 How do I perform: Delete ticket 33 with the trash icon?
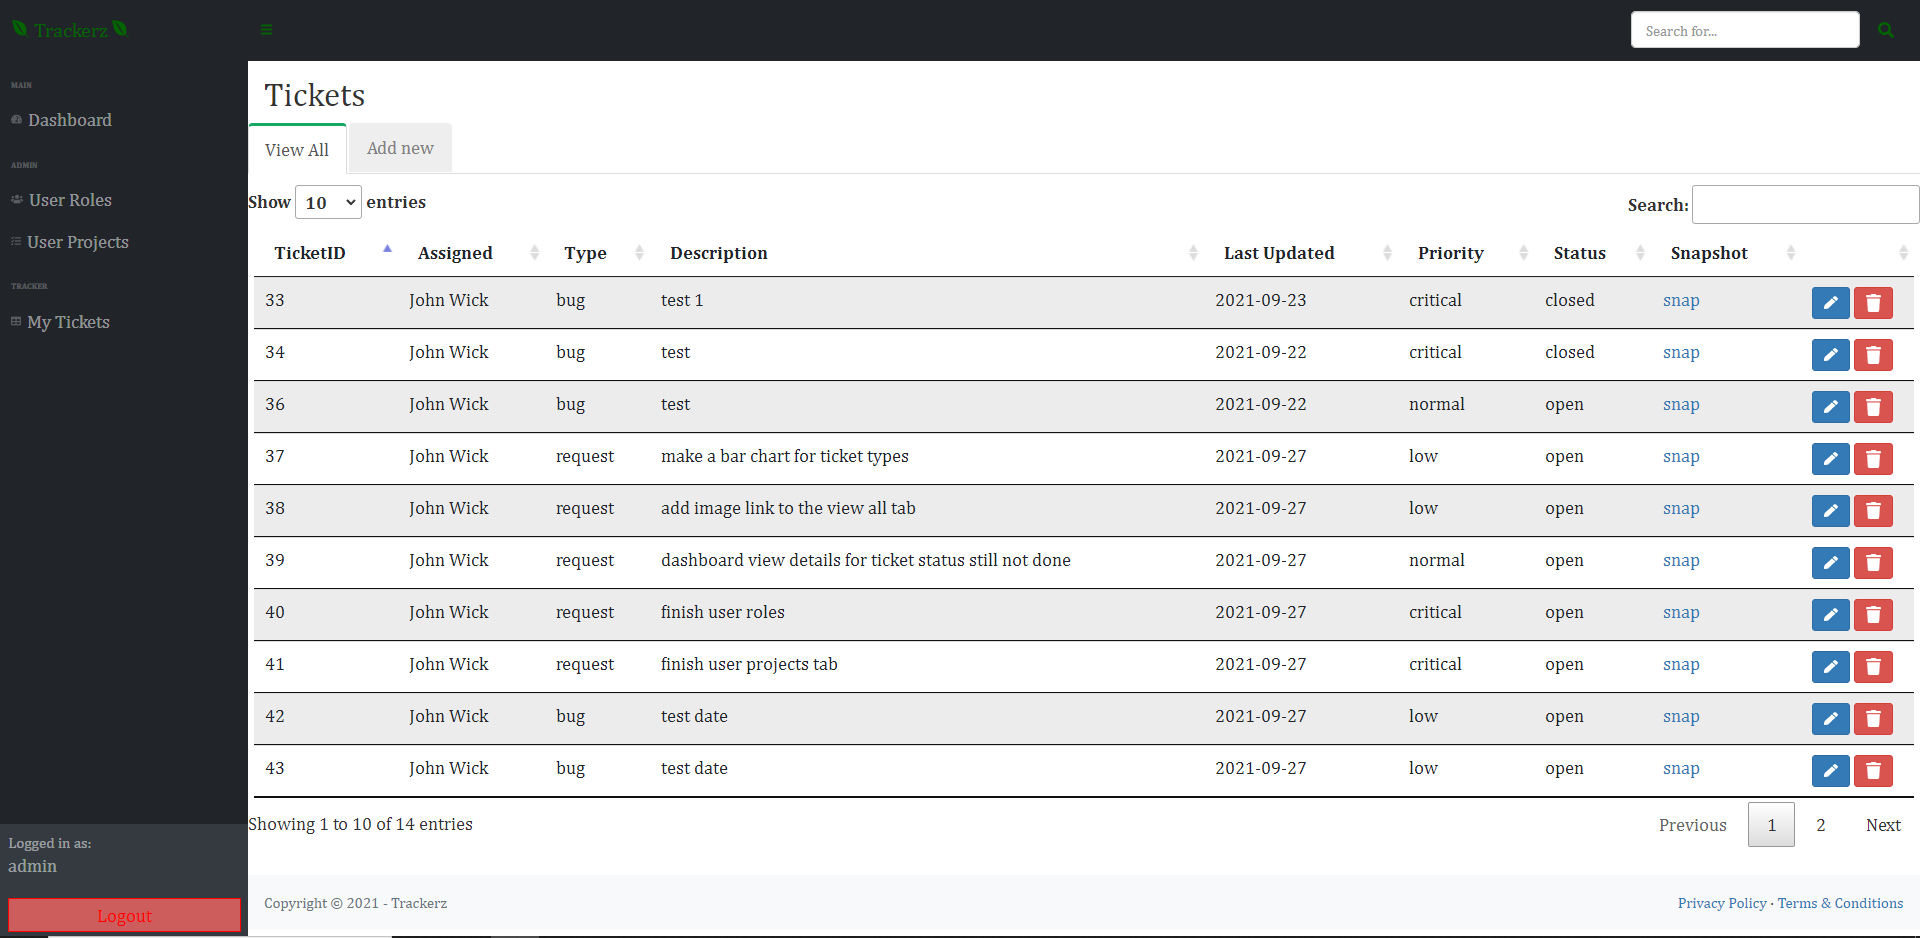pos(1873,302)
